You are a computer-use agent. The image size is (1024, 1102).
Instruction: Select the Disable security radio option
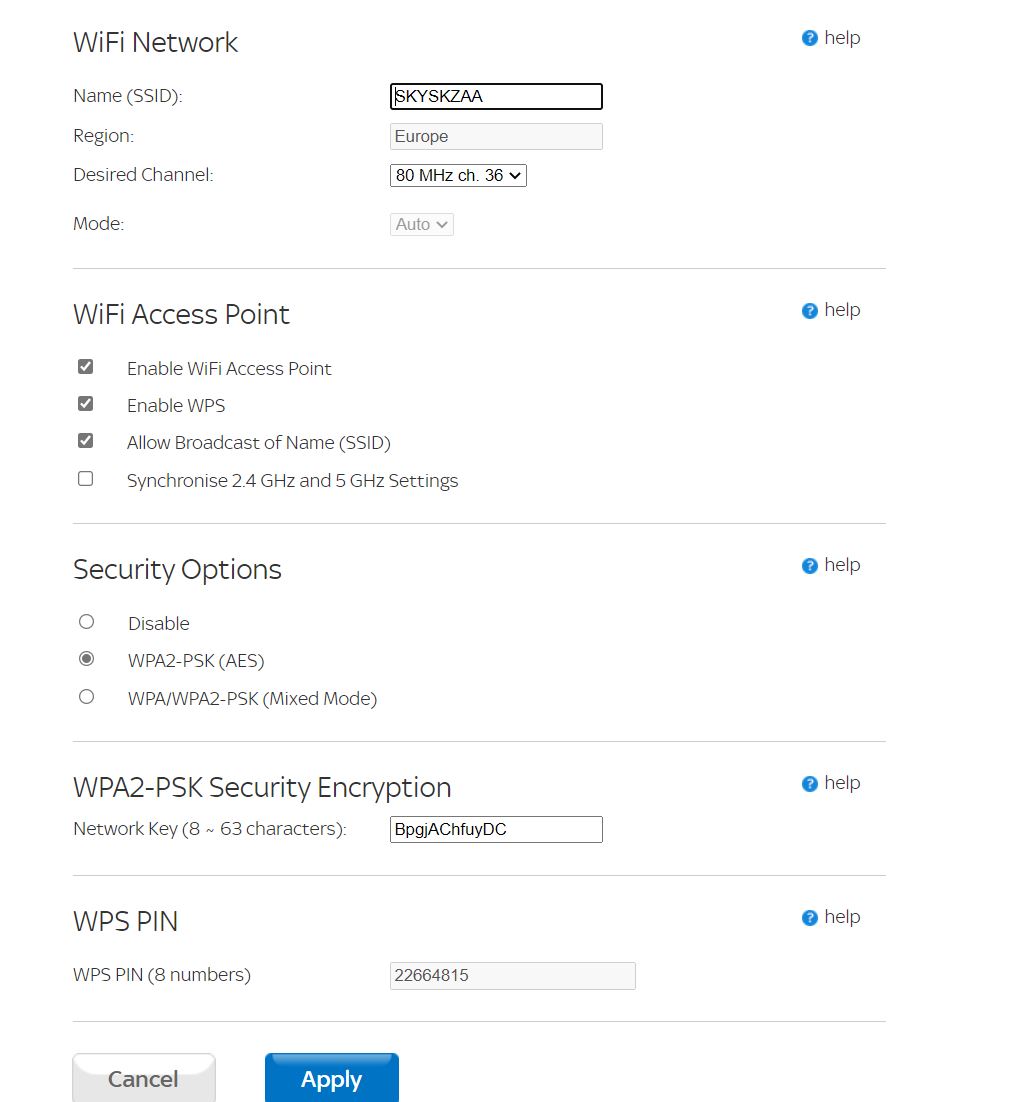[x=87, y=622]
